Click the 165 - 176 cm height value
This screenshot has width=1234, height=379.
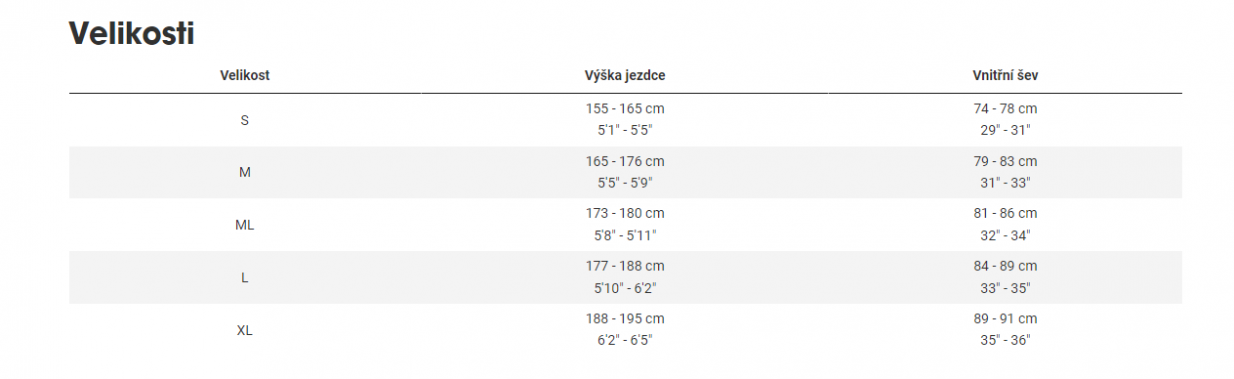(625, 161)
